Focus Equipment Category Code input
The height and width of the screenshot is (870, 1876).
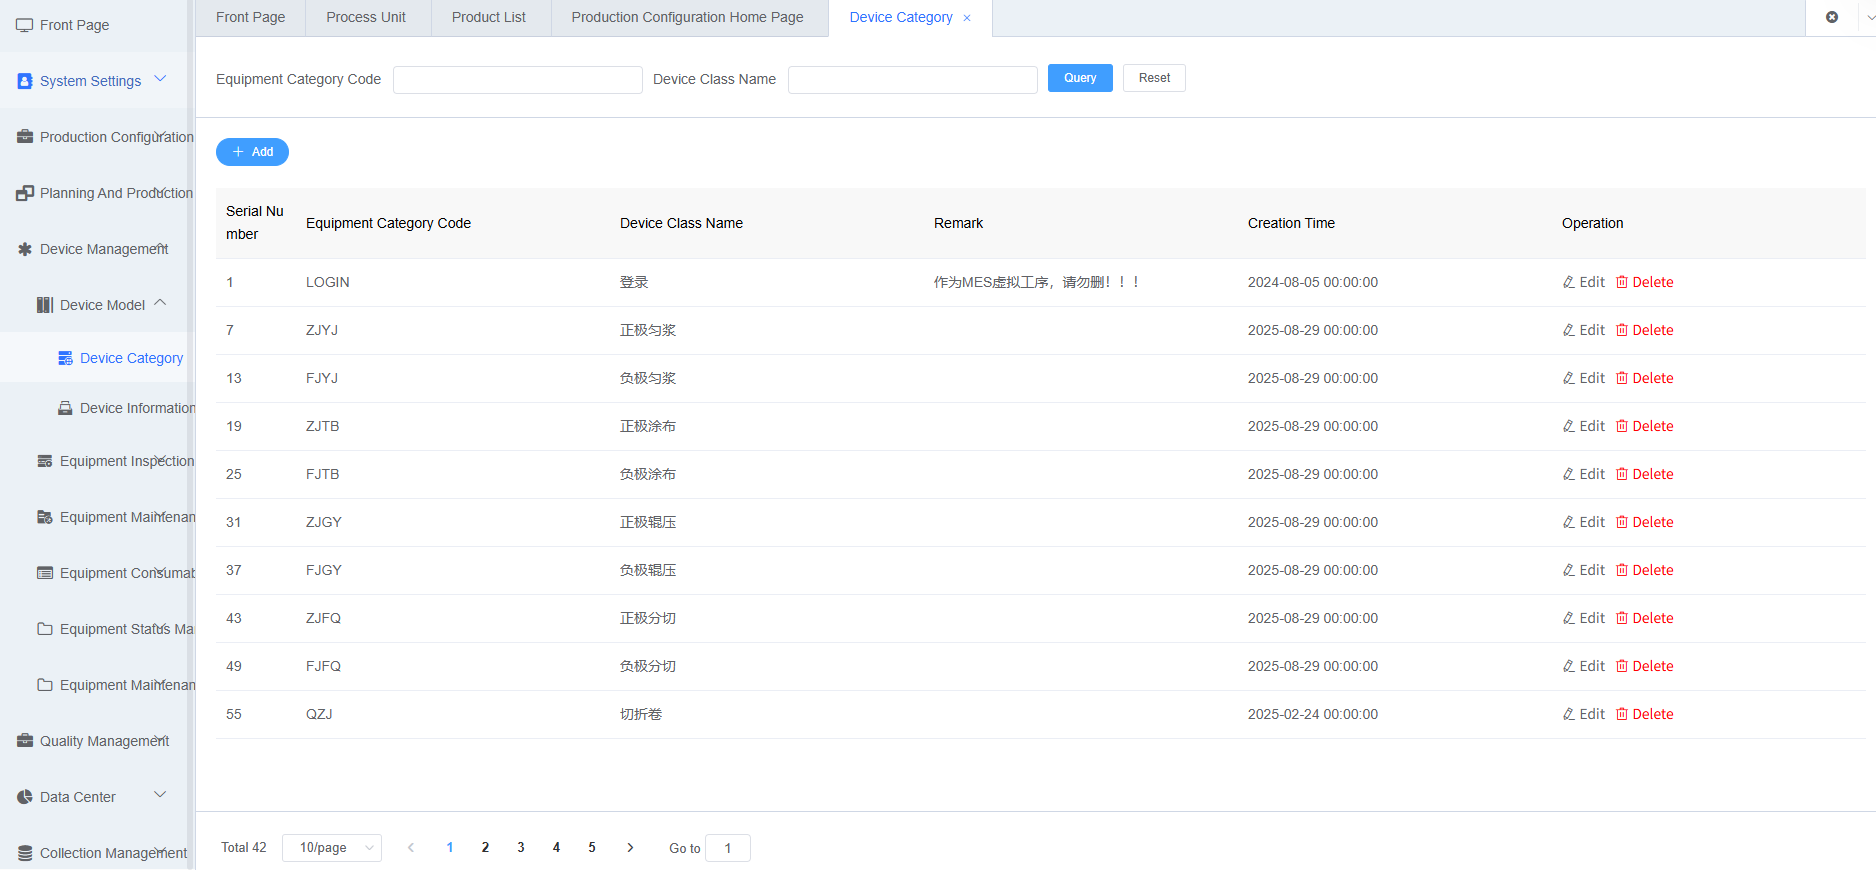518,80
